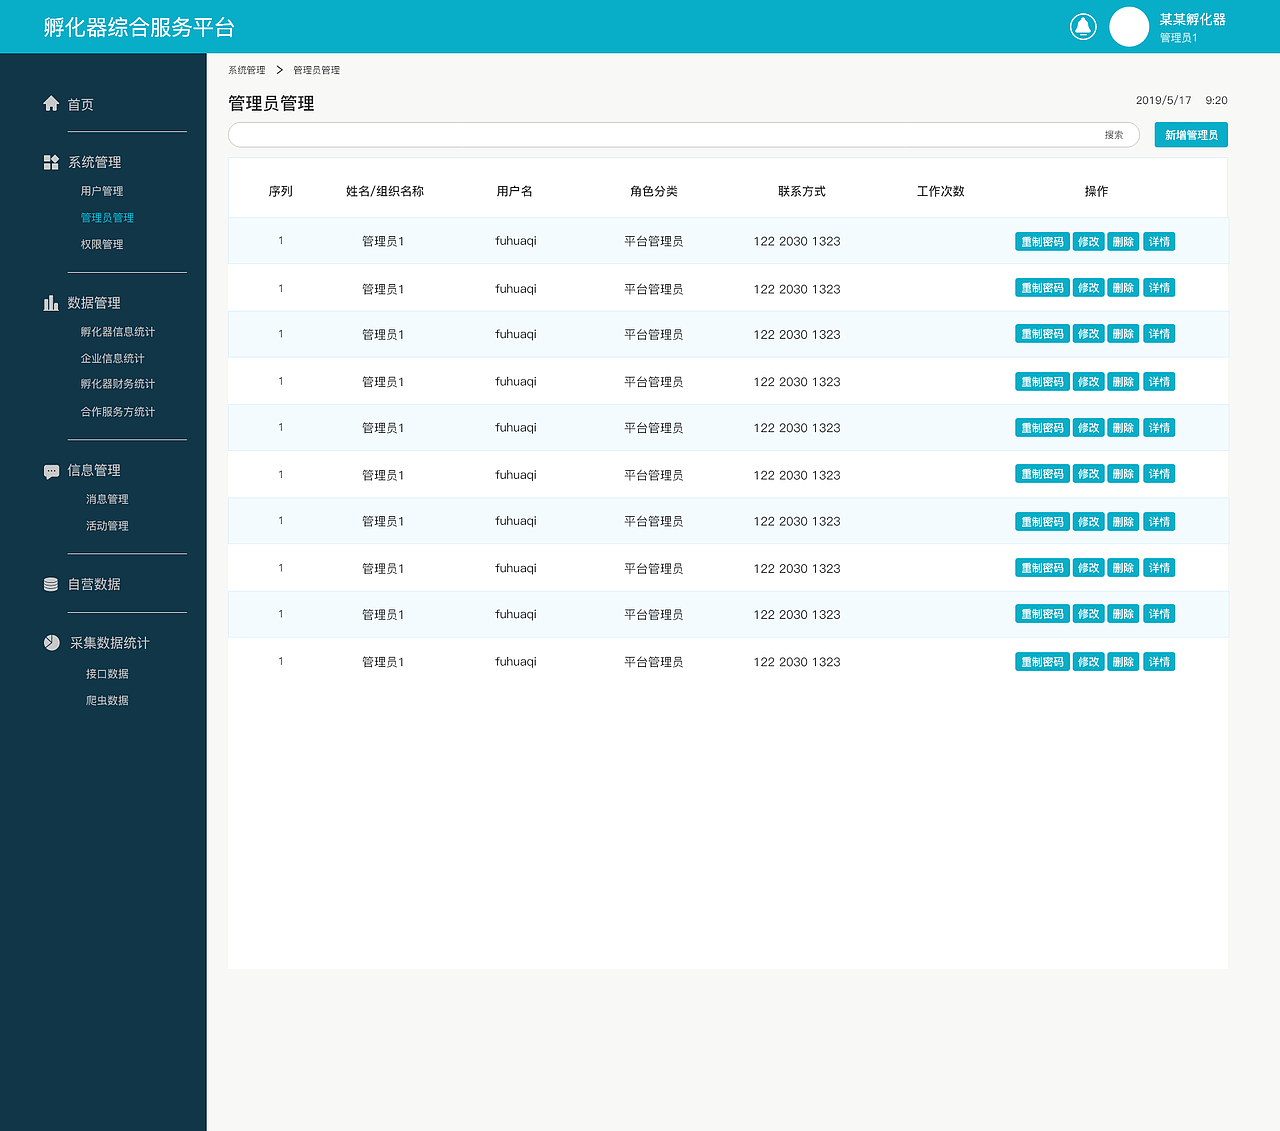The width and height of the screenshot is (1280, 1131).
Task: Click 重制密码 in the first table row
Action: pos(1043,242)
